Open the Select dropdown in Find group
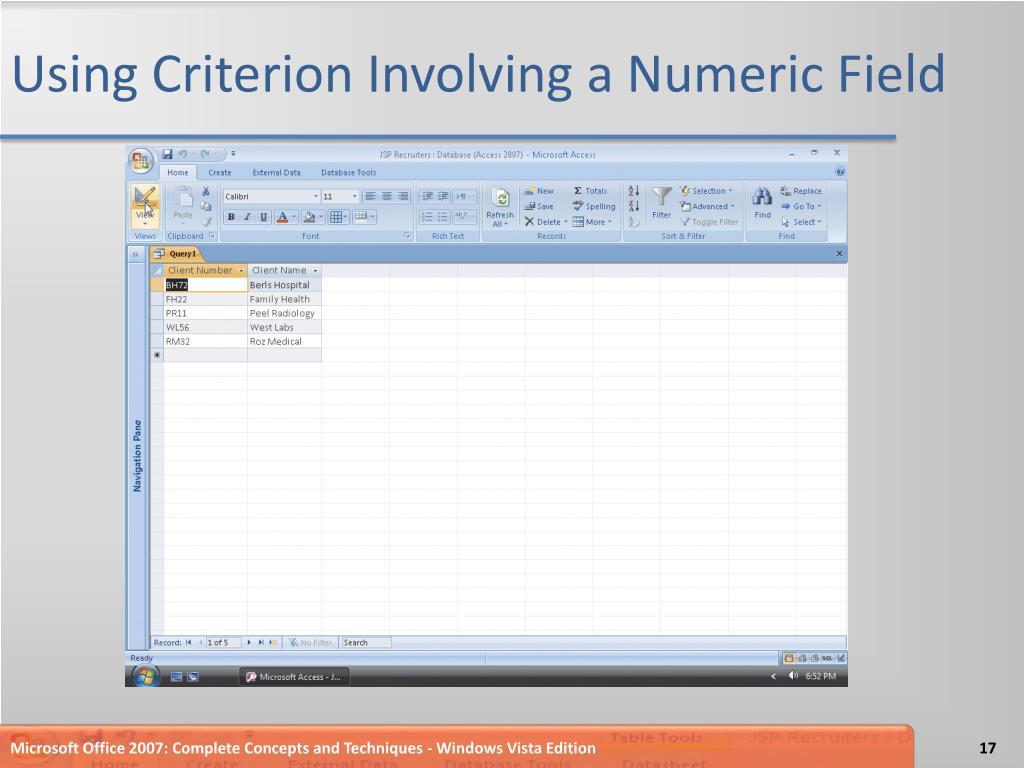The height and width of the screenshot is (768, 1024). point(801,222)
